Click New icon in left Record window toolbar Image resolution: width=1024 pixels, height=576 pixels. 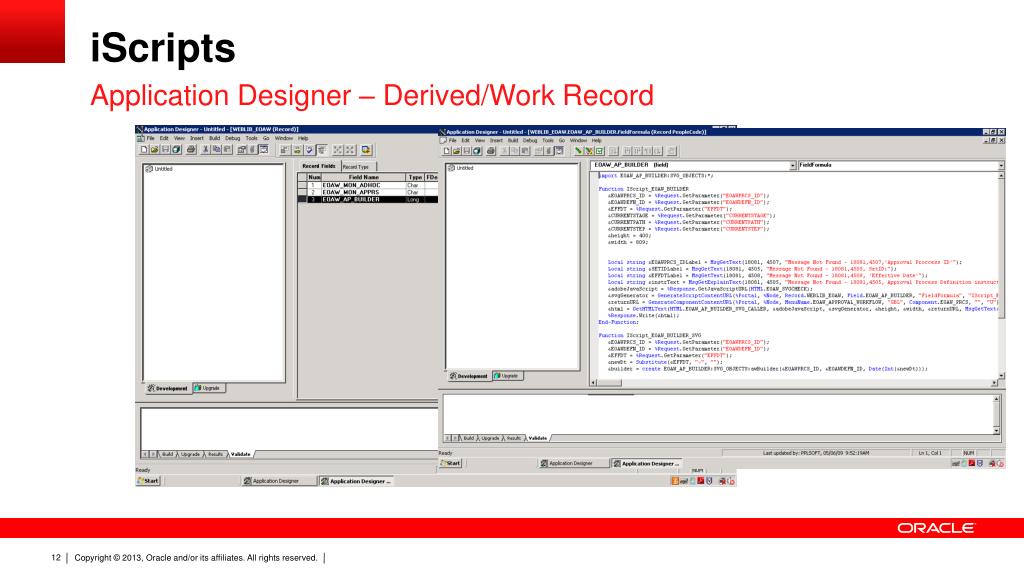click(x=144, y=150)
